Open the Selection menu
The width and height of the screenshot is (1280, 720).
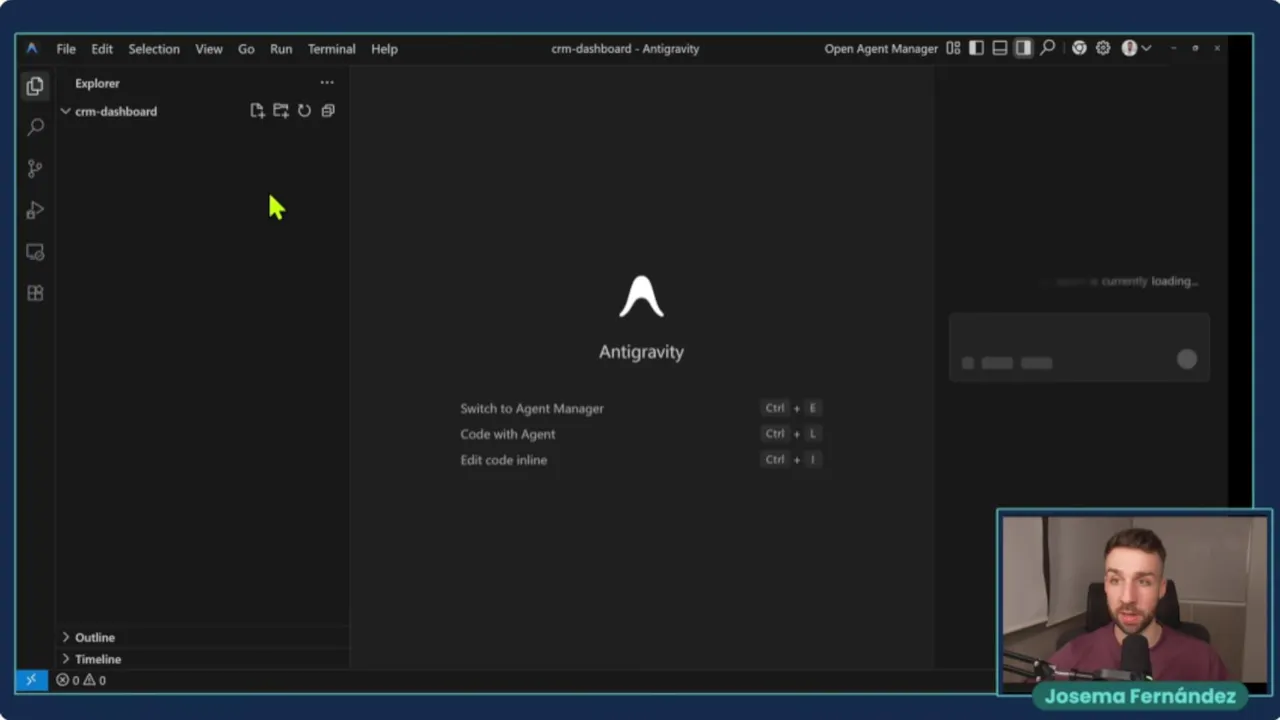point(154,48)
